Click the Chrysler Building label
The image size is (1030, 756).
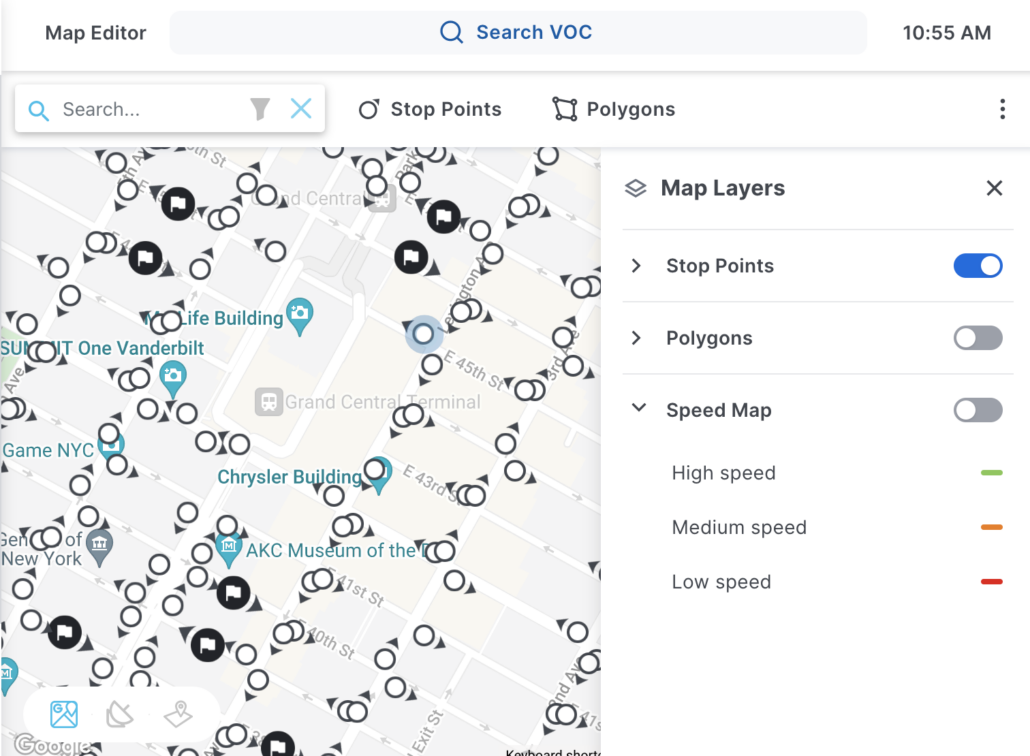[290, 477]
